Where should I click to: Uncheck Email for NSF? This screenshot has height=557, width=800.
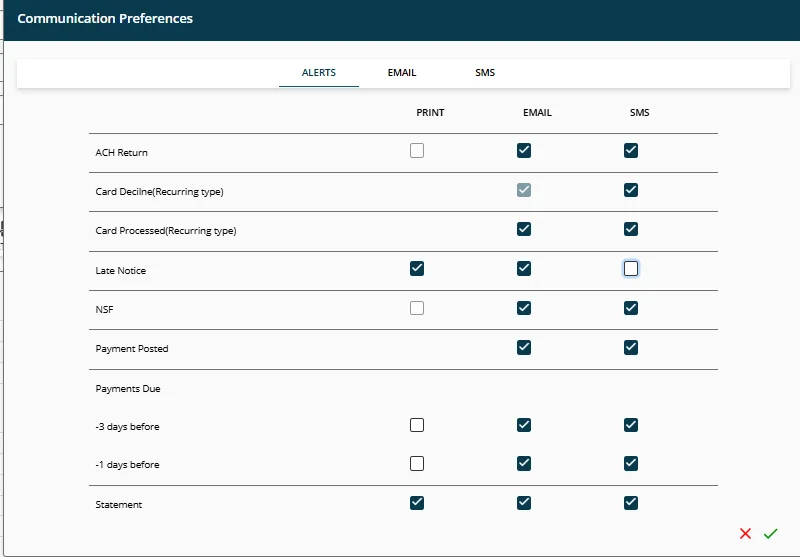[524, 308]
